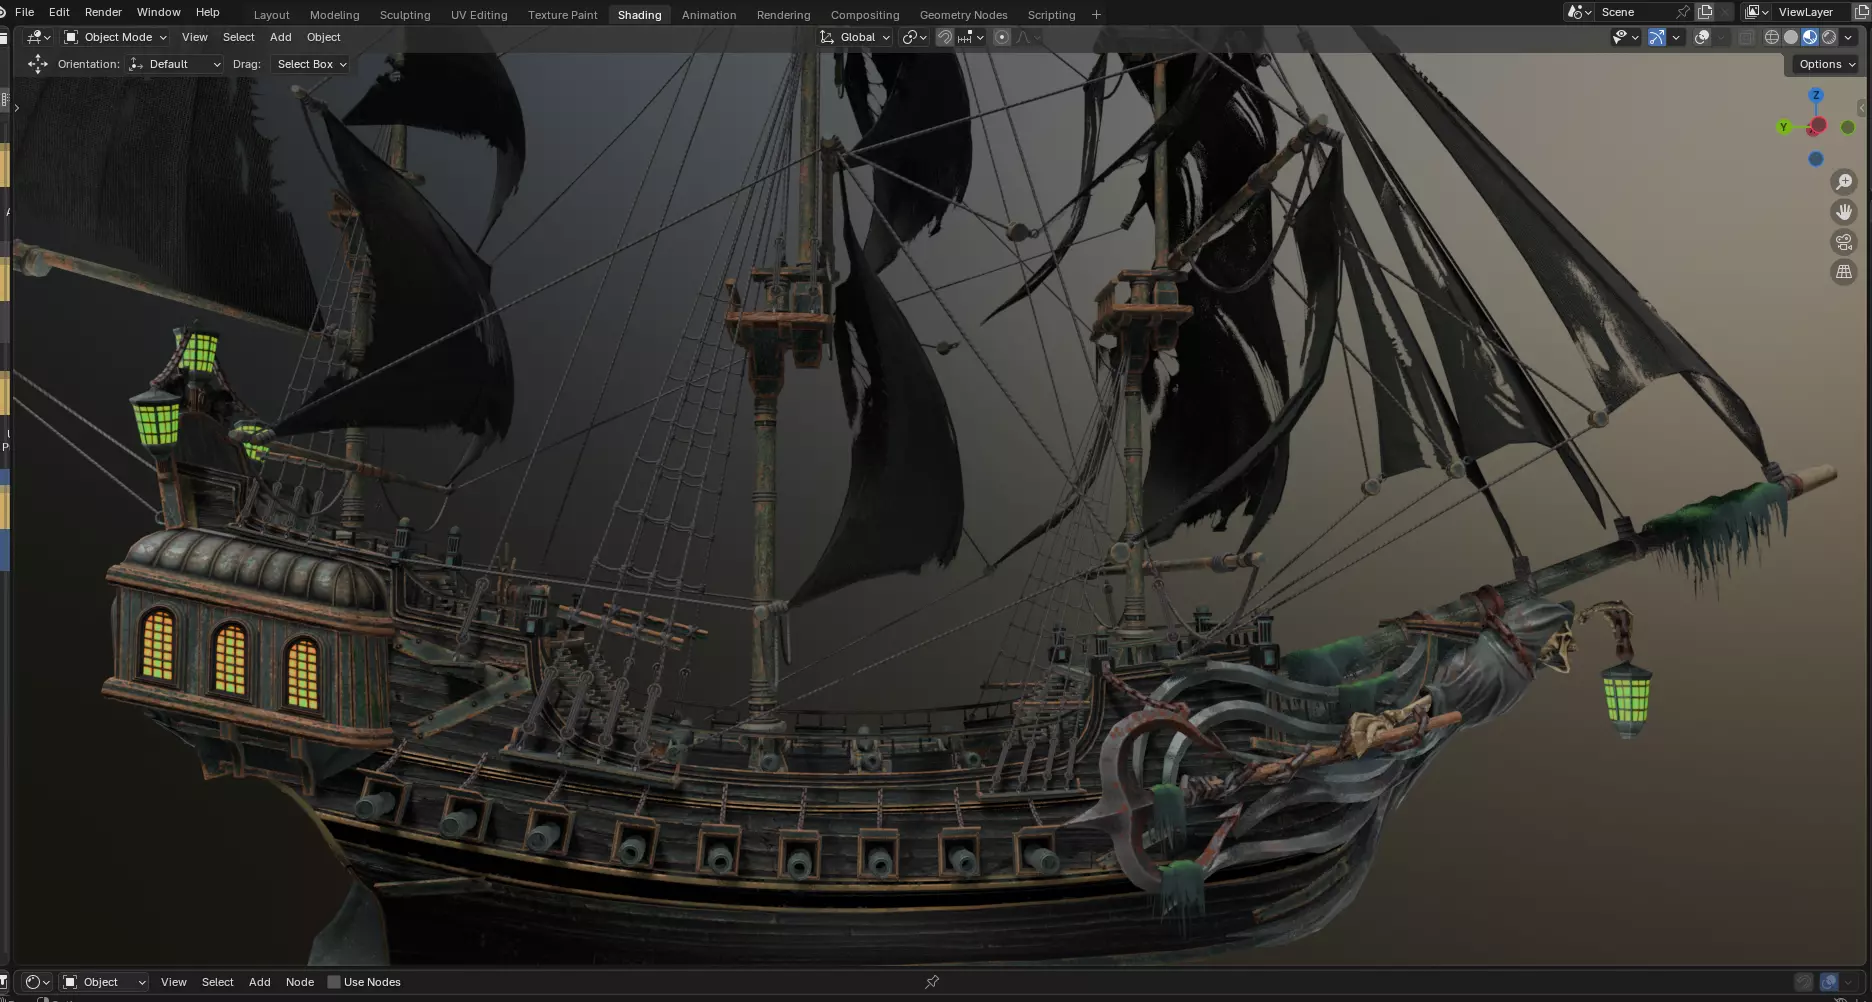Switch to material preview shading
Screen dimensions: 1872x1002
point(1809,37)
